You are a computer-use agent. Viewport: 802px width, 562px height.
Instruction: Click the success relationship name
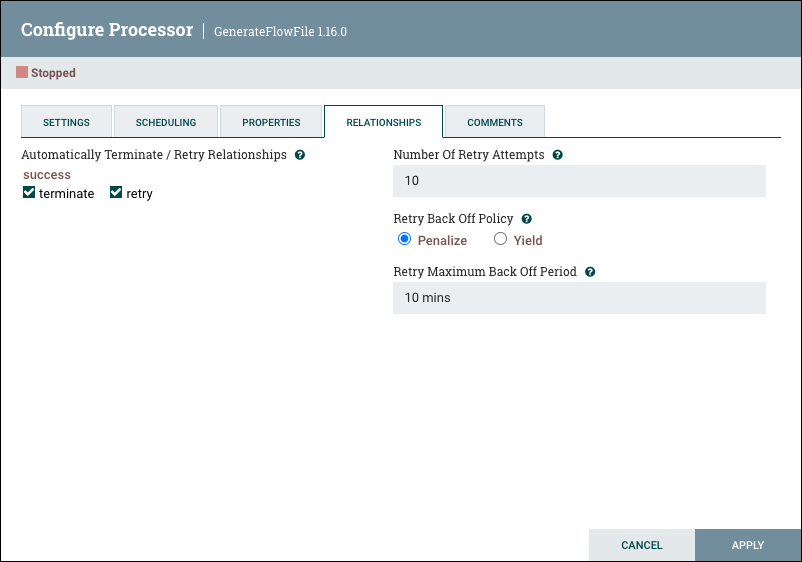tap(47, 175)
